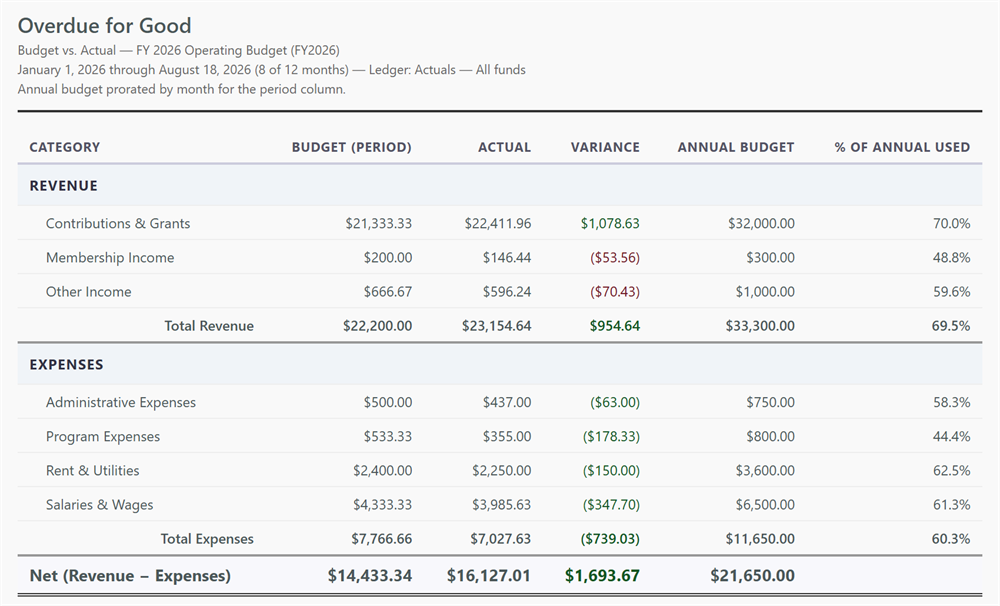Screen dimensions: 1000x606
Task: Click the REVENUE section heading
Action: pyautogui.click(x=64, y=186)
